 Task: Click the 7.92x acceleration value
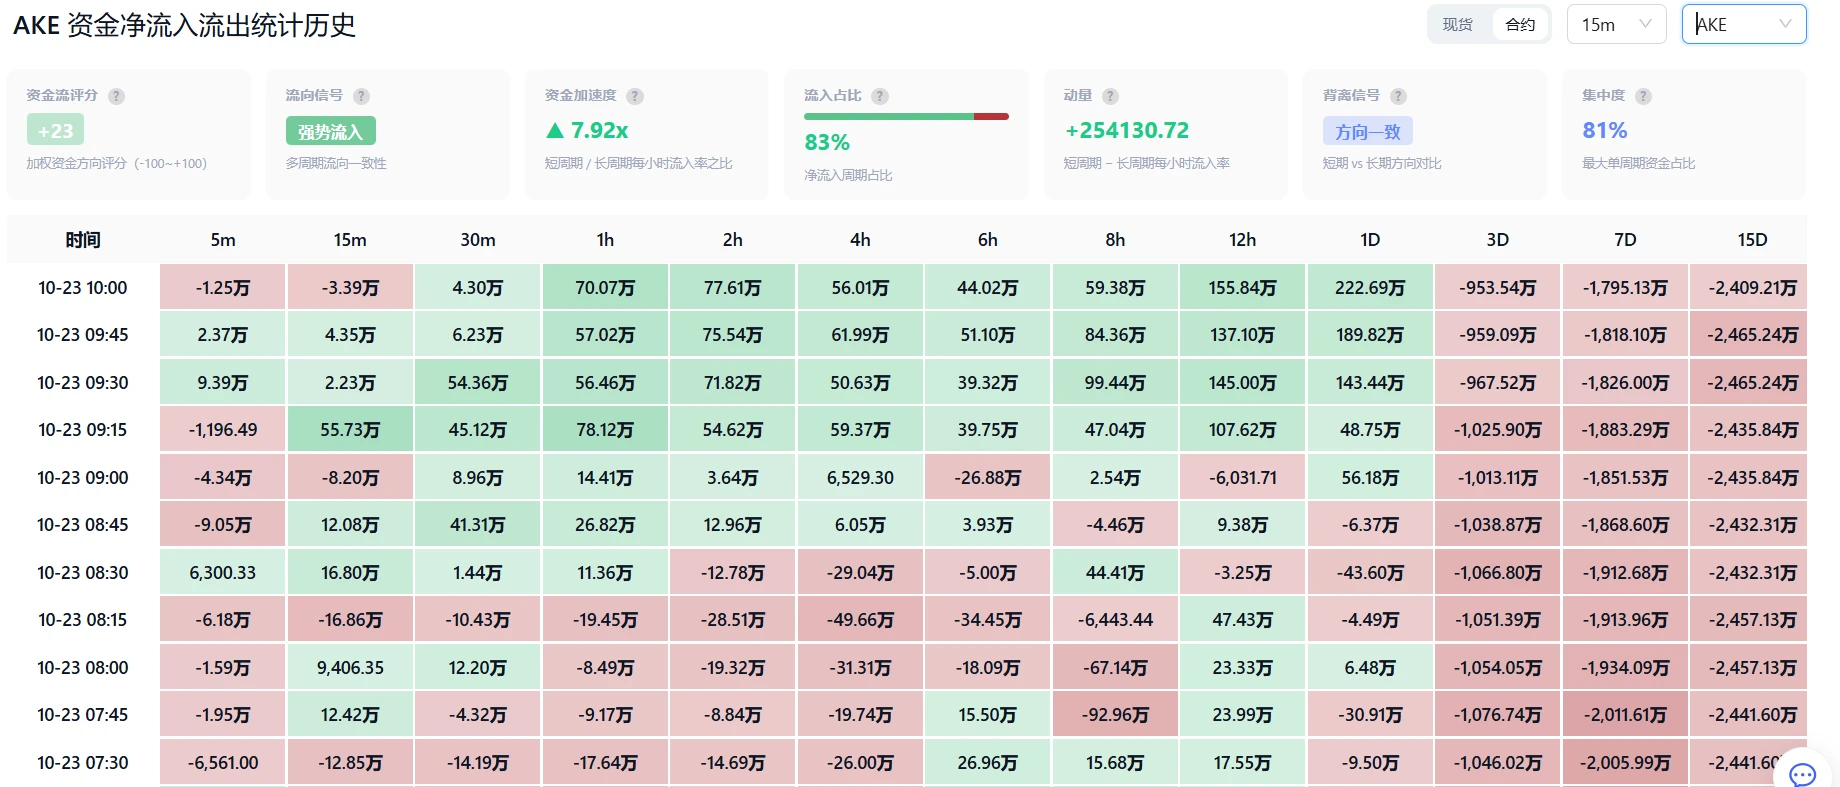pos(587,131)
